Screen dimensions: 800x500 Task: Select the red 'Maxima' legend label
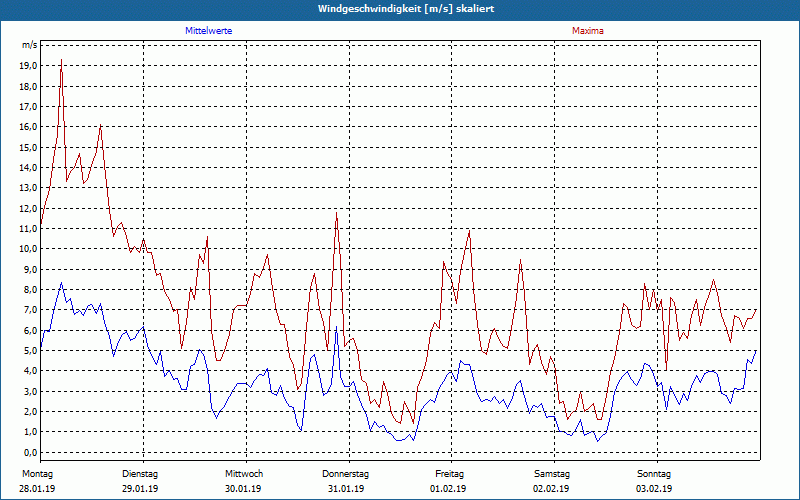[588, 31]
